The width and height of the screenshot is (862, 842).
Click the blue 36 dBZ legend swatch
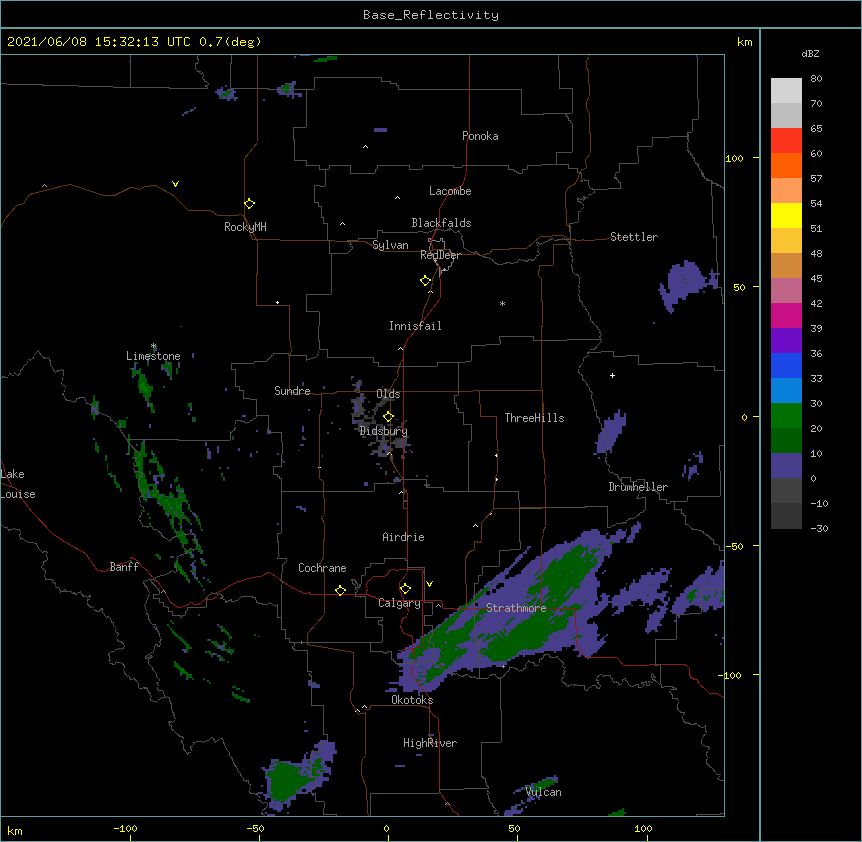[x=786, y=365]
